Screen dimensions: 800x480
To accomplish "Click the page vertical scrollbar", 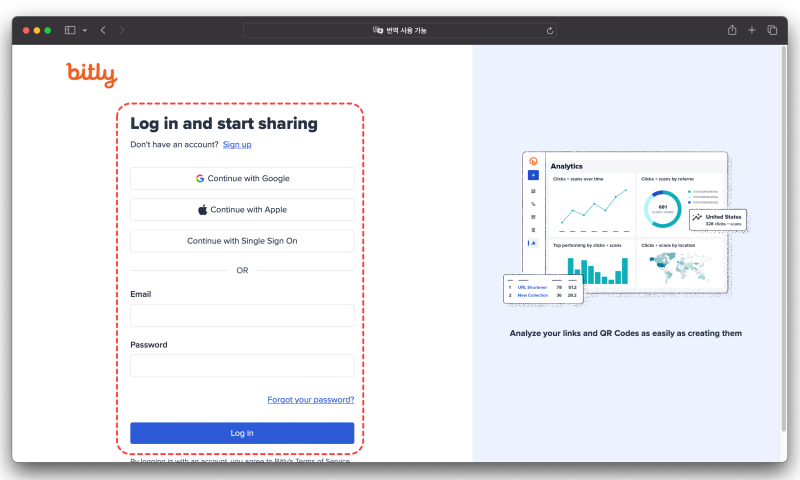I will point(784,240).
